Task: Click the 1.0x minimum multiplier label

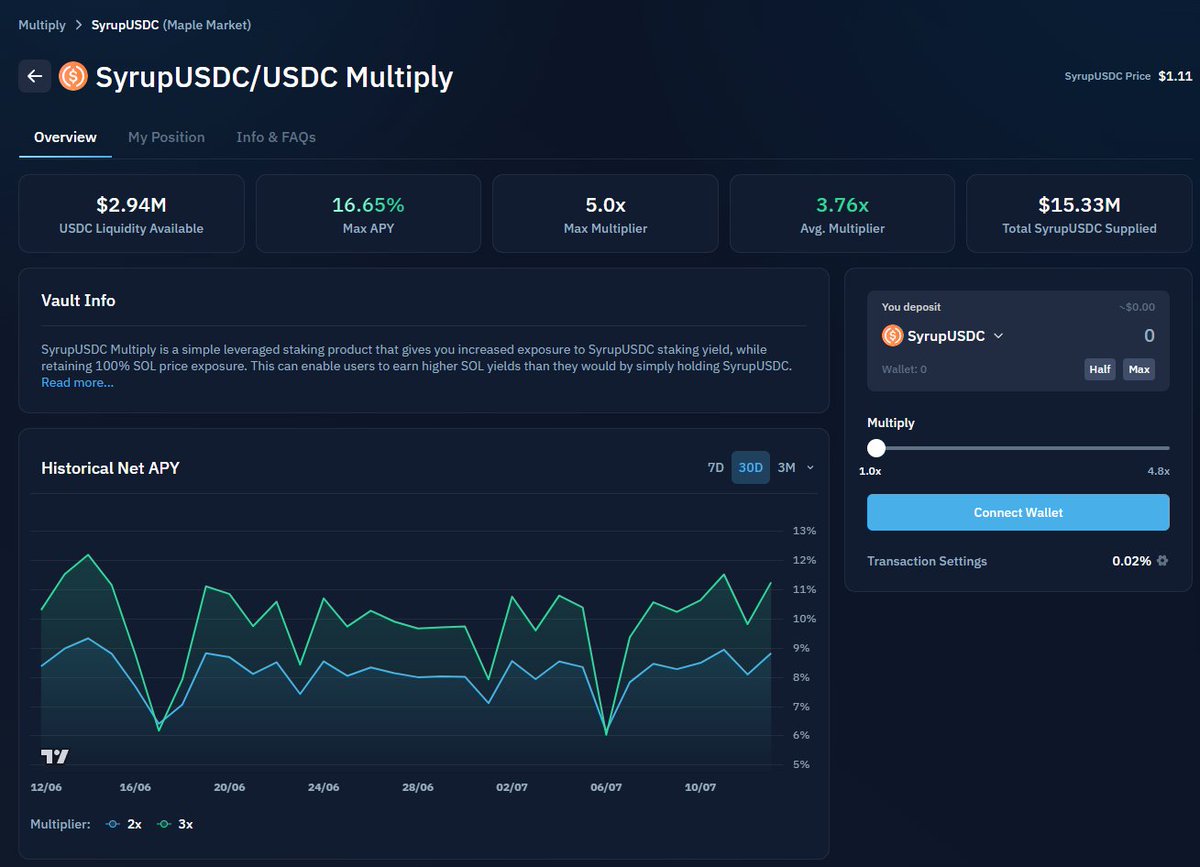Action: [x=870, y=471]
